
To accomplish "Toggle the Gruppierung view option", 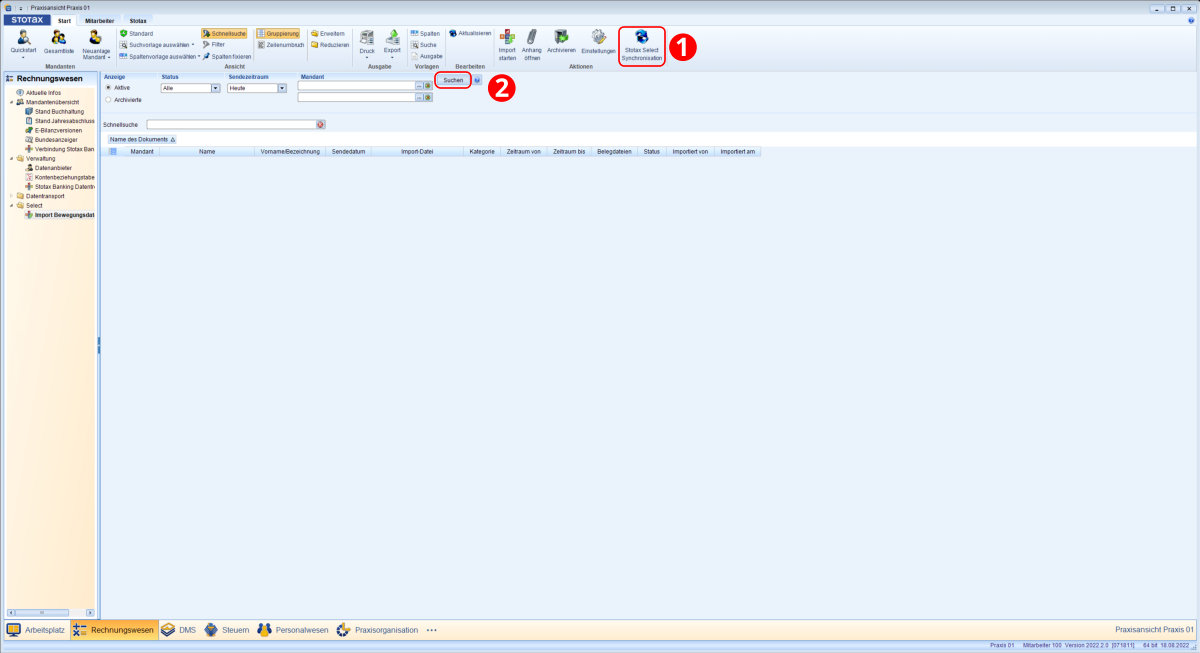I will (x=278, y=33).
